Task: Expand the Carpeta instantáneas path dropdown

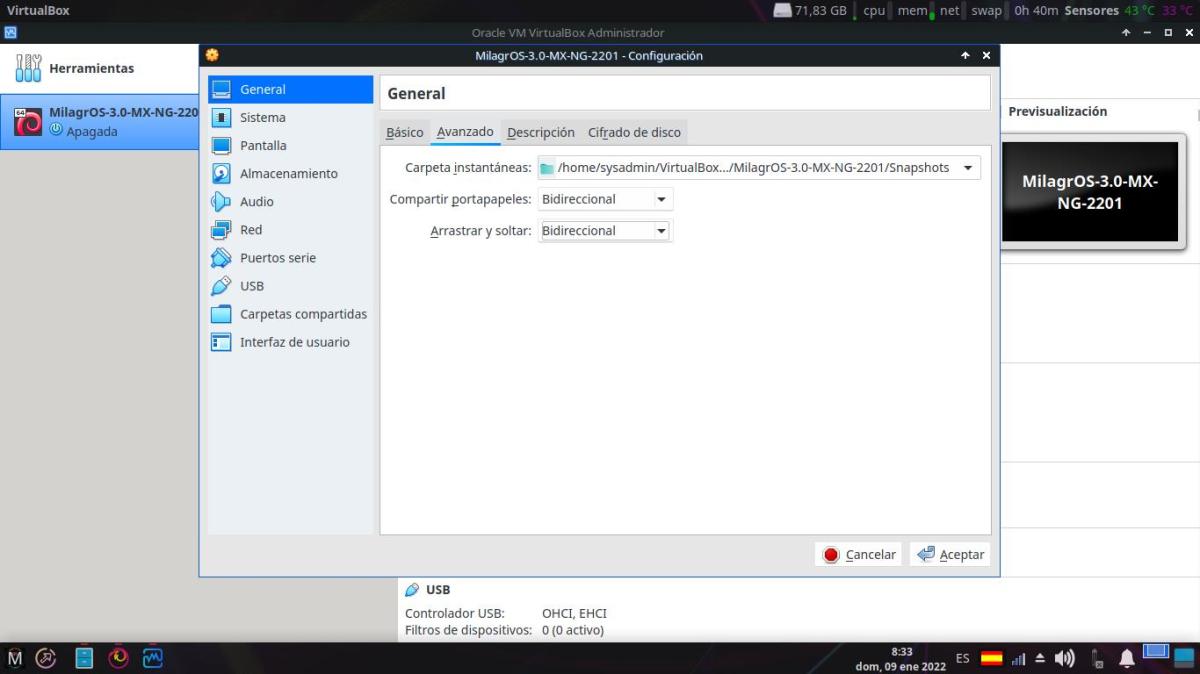Action: click(x=967, y=168)
